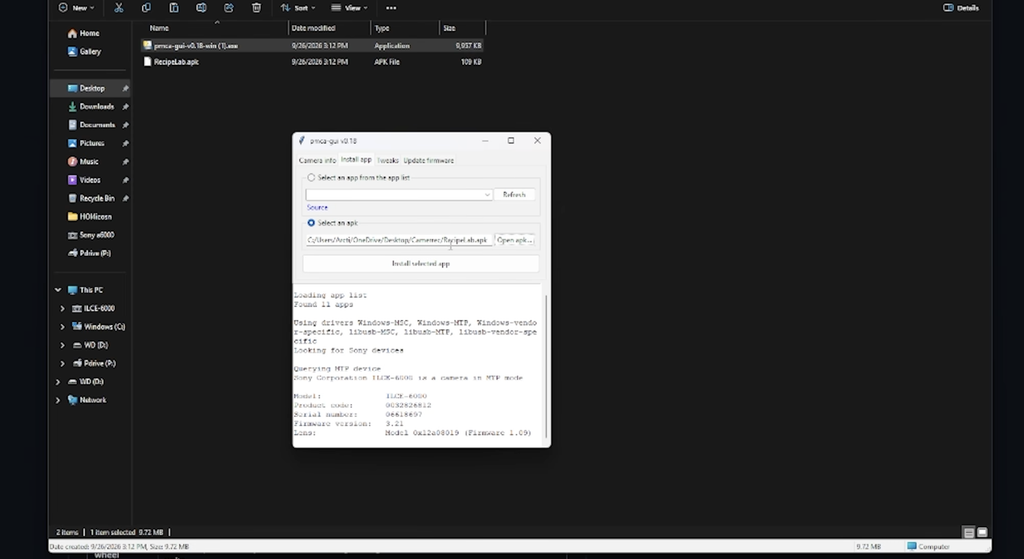Open the See more ellipsis menu

[391, 8]
